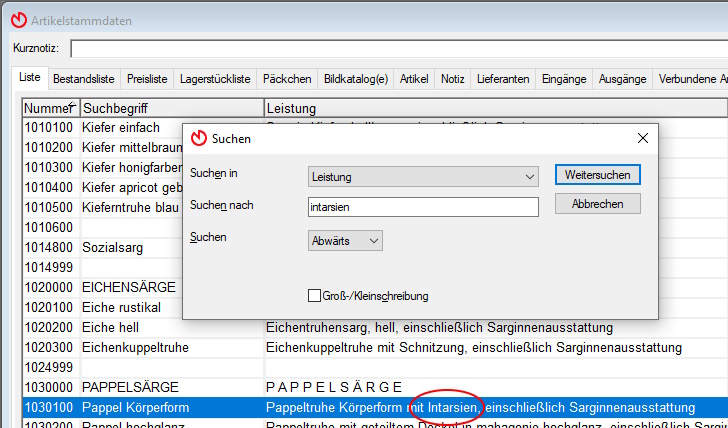This screenshot has width=728, height=428.
Task: Click the Abbrechen button
Action: tap(598, 204)
